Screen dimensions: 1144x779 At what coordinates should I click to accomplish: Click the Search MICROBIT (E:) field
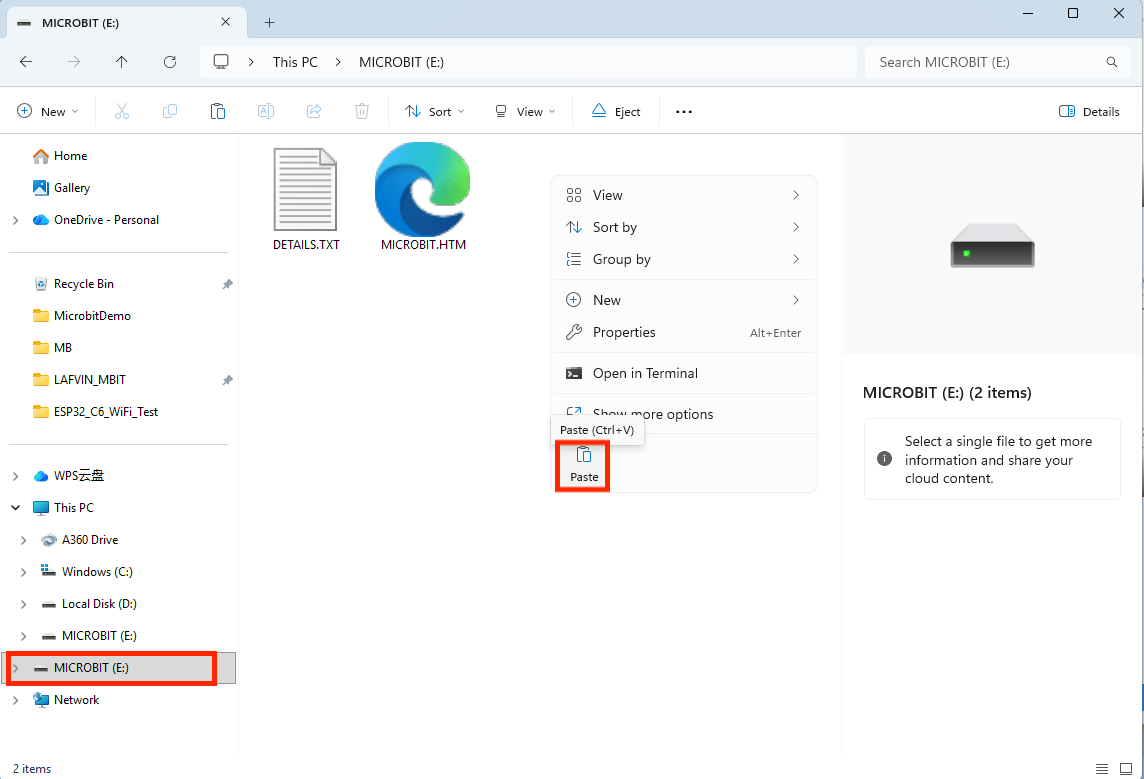(x=997, y=62)
